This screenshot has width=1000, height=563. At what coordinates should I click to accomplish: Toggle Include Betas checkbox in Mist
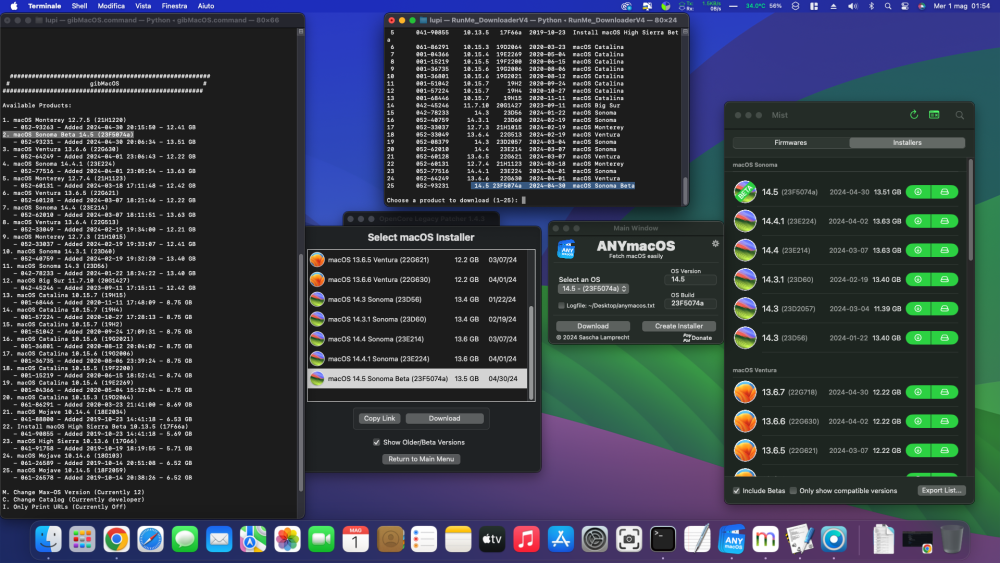(737, 491)
